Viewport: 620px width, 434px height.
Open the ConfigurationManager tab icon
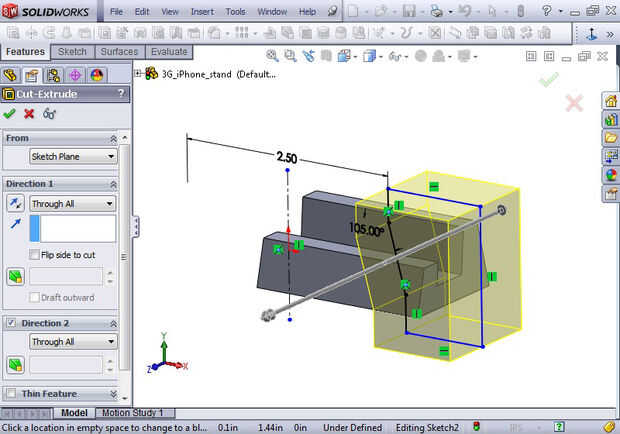pos(53,75)
